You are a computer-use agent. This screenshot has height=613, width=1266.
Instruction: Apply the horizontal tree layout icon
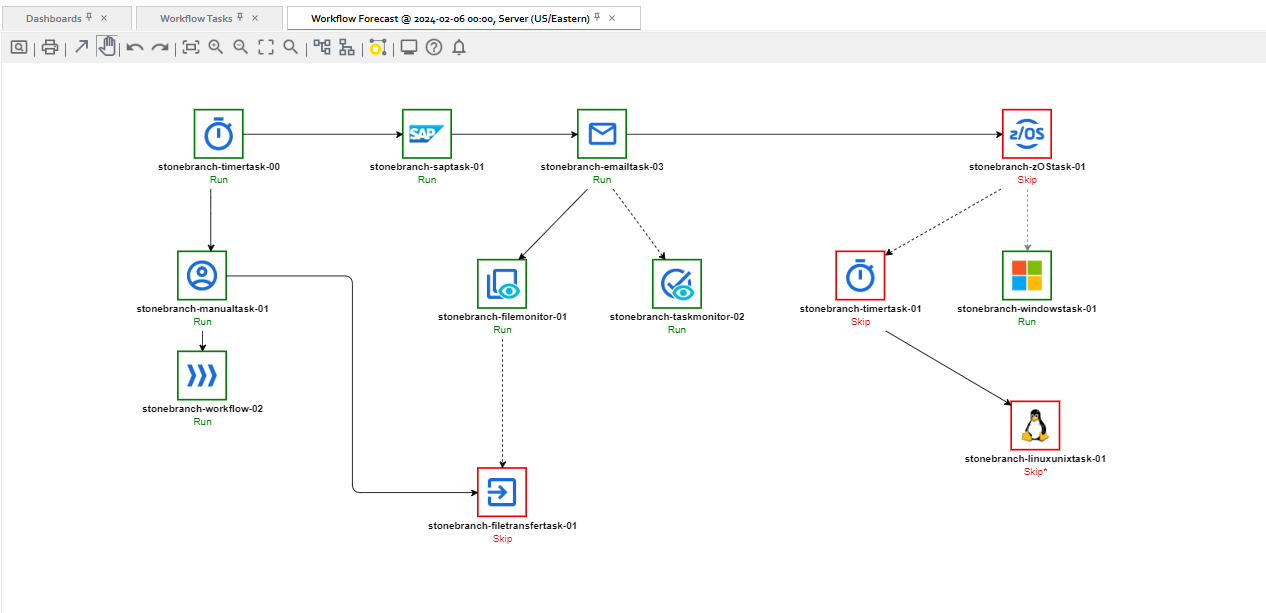322,47
